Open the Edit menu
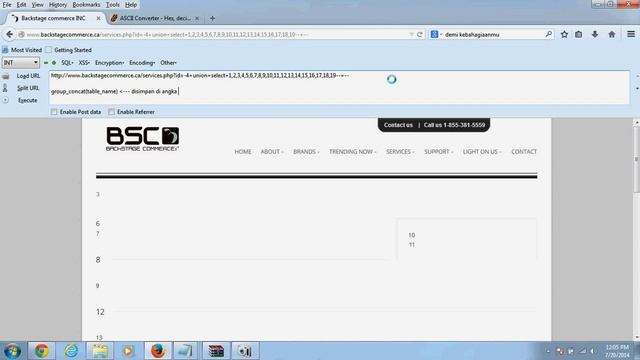This screenshot has height=360, width=640. pyautogui.click(x=22, y=5)
